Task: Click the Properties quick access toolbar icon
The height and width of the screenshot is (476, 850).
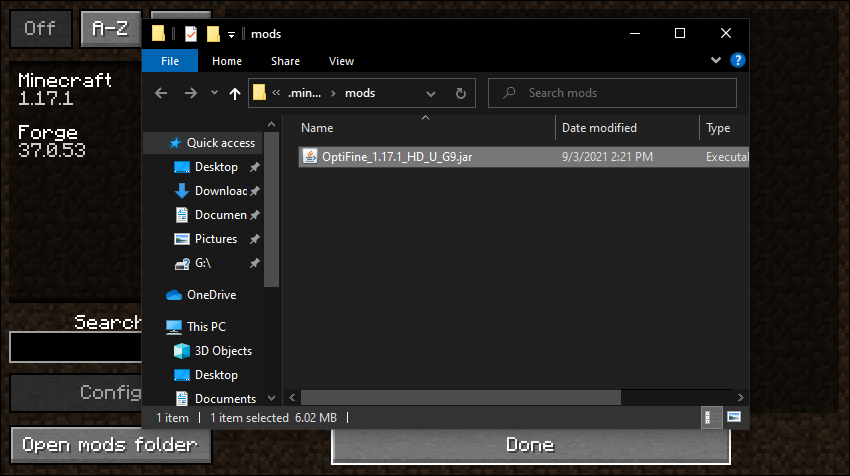Action: 190,34
